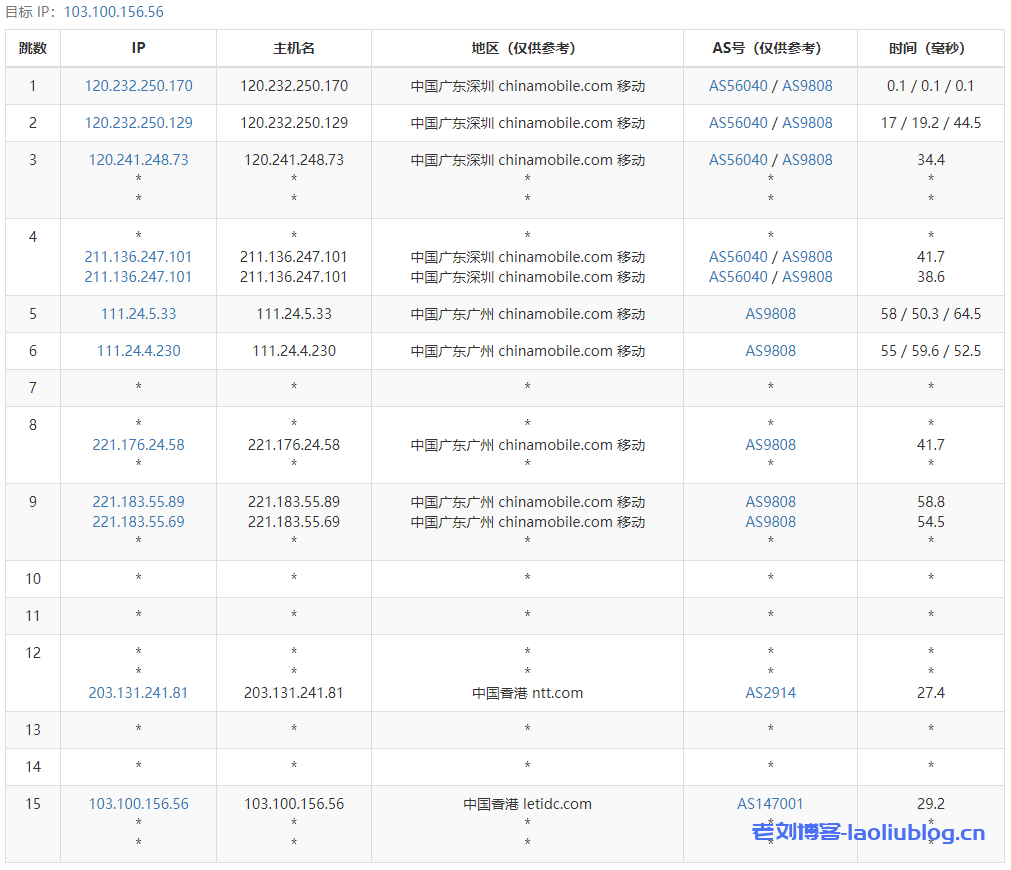Click the AS9808 link in hop 2 row
The width and height of the screenshot is (1011, 870).
(x=807, y=123)
